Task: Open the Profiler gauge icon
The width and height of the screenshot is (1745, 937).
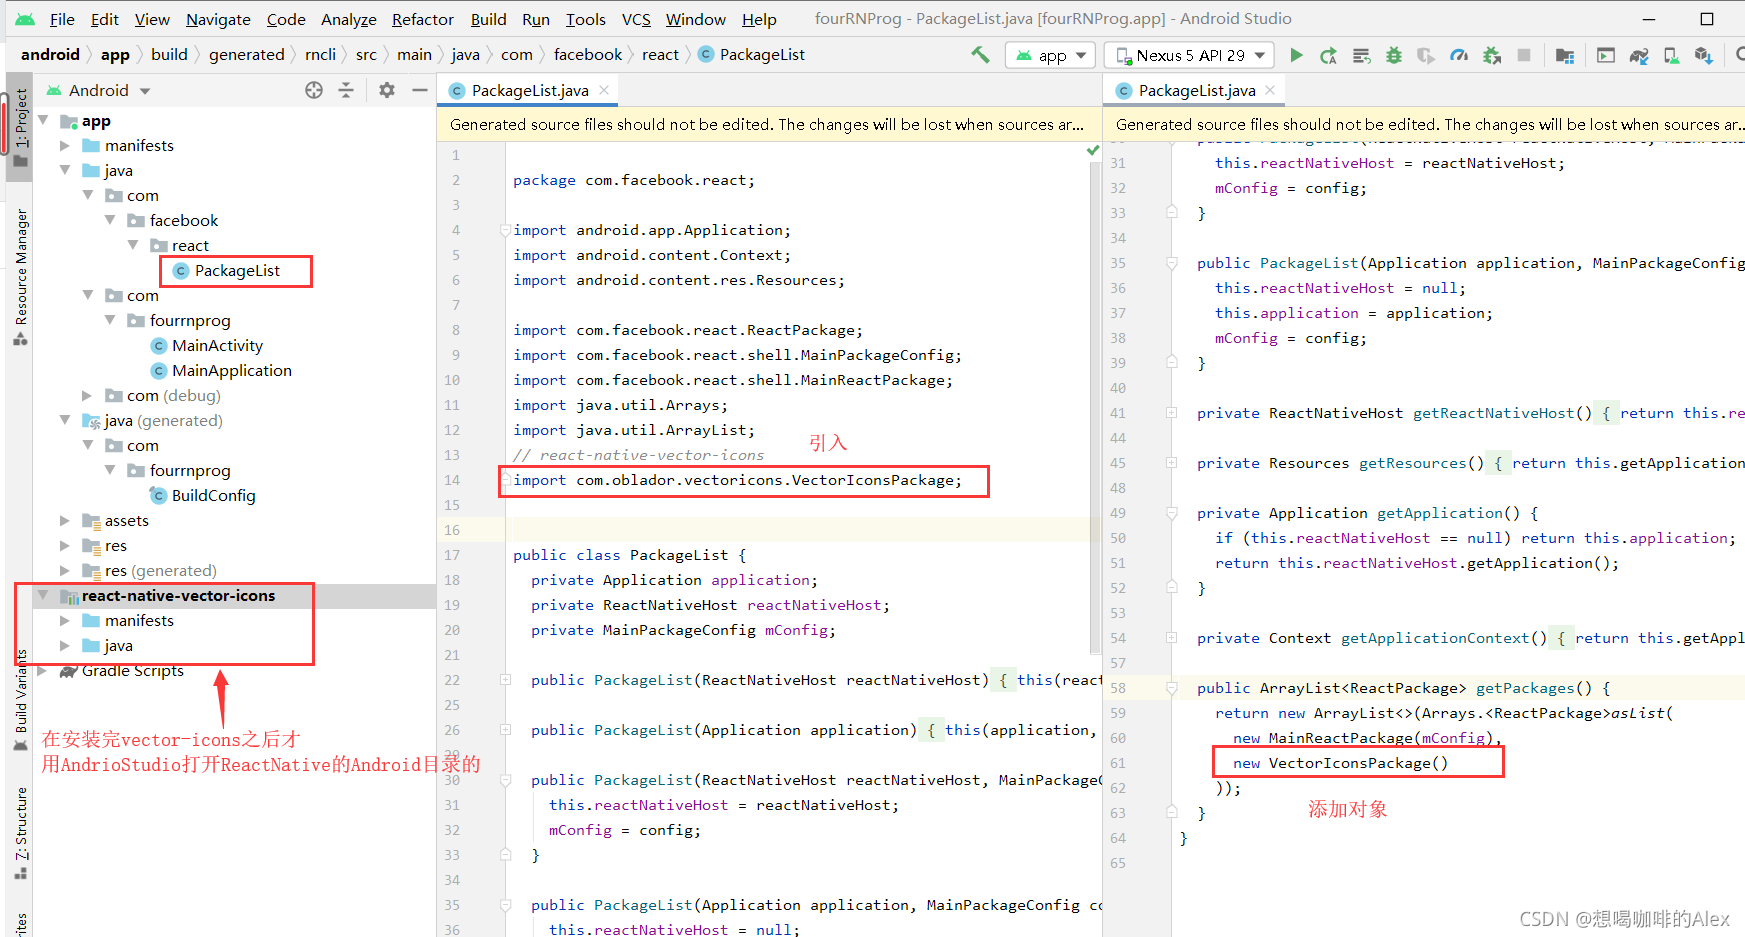Action: coord(1459,55)
